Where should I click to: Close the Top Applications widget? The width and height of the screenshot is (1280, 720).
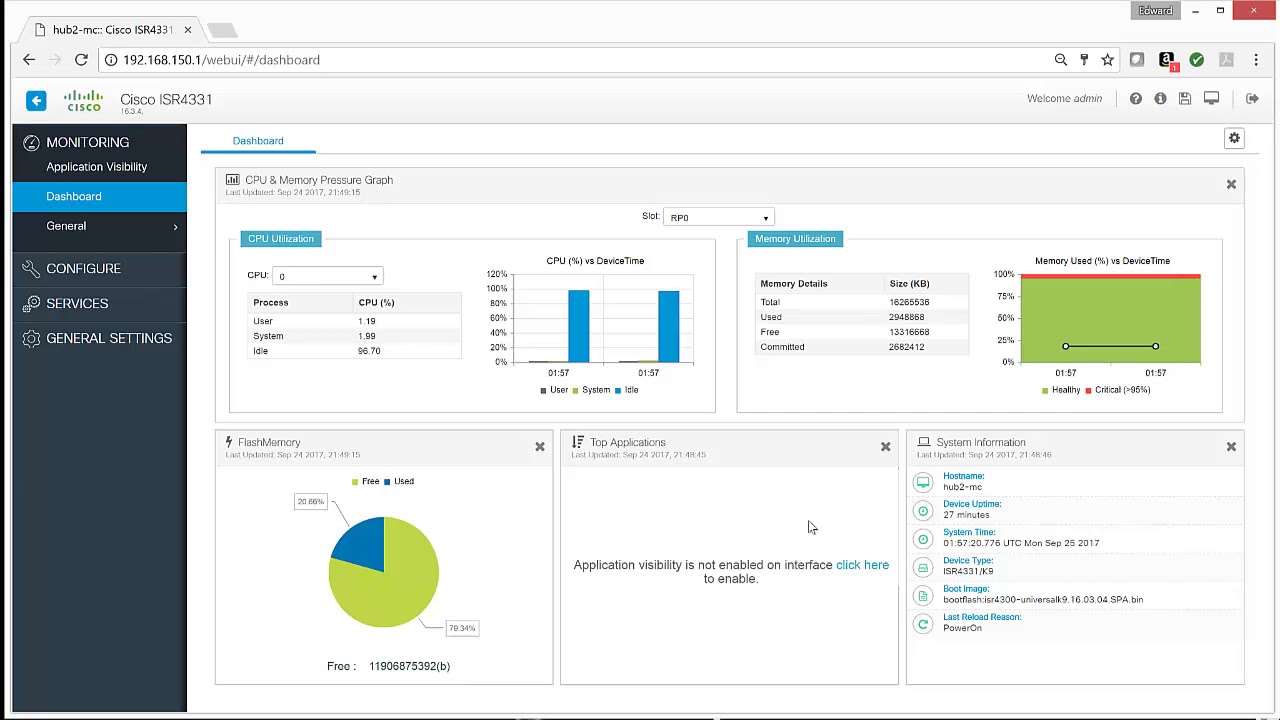tap(885, 447)
